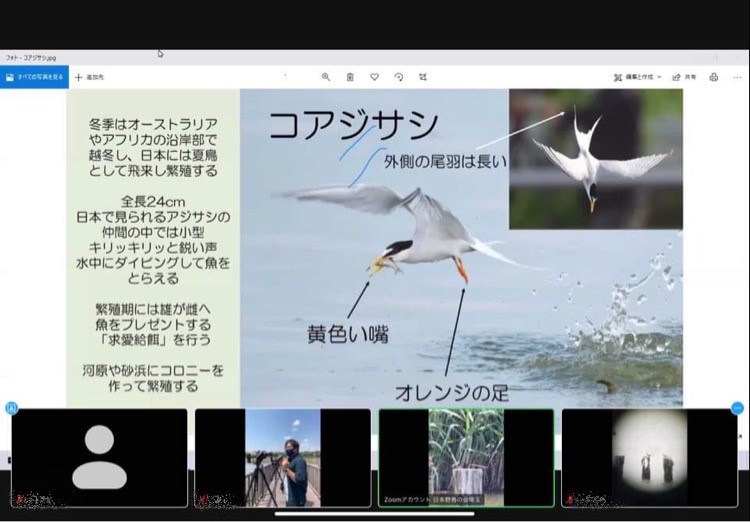Click the heart favorite icon
Screen dimensions: 750x522
click(x=374, y=77)
